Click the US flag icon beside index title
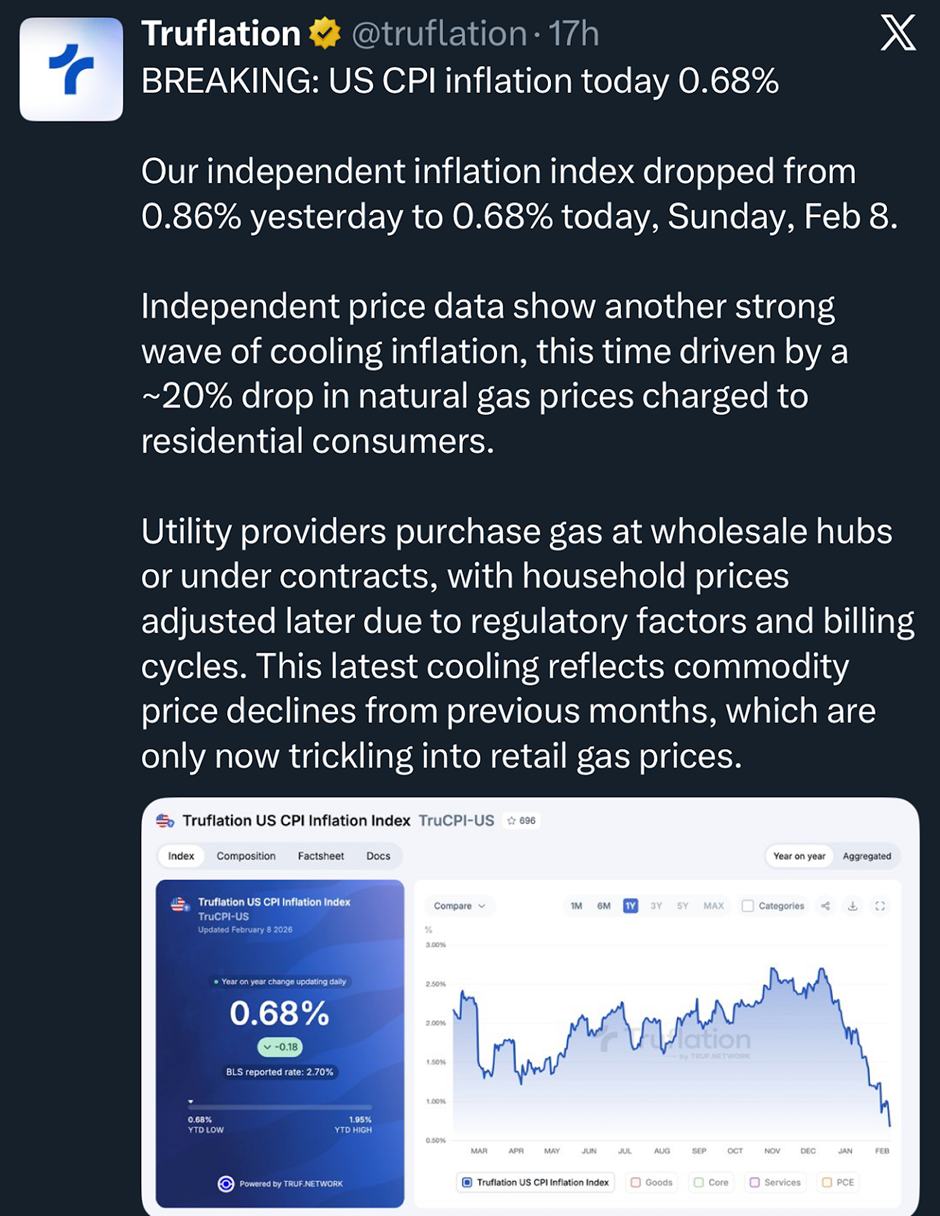This screenshot has height=1216, width=940. [x=165, y=821]
